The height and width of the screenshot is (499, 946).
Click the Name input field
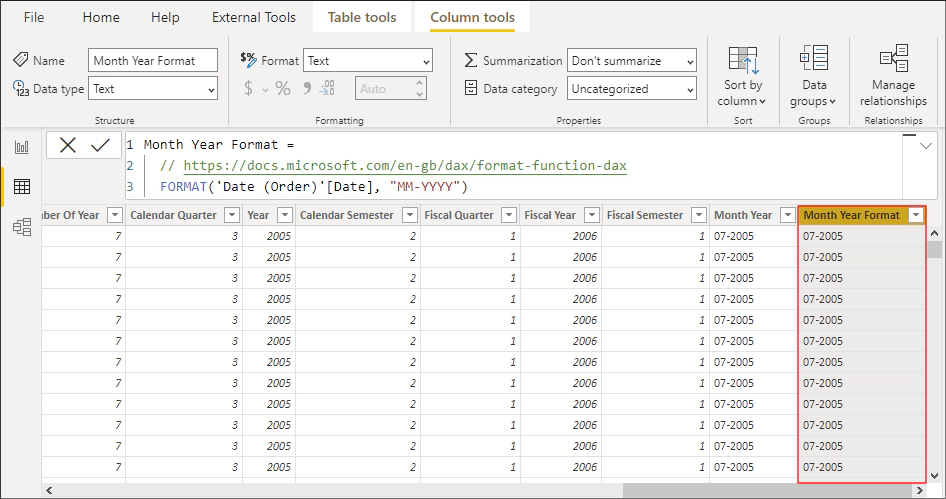(x=153, y=60)
